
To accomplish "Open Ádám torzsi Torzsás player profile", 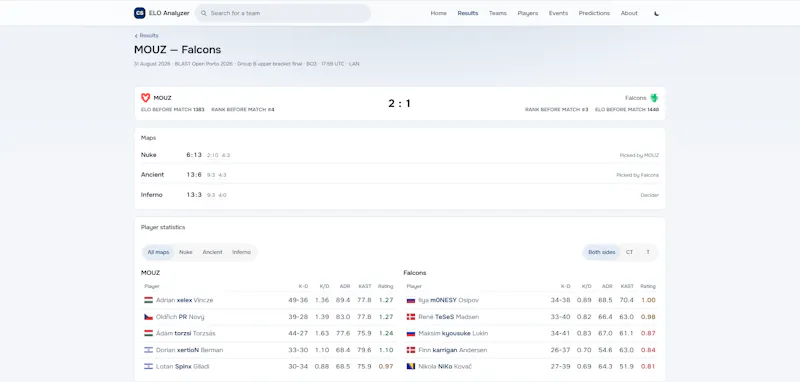I will (x=186, y=334).
